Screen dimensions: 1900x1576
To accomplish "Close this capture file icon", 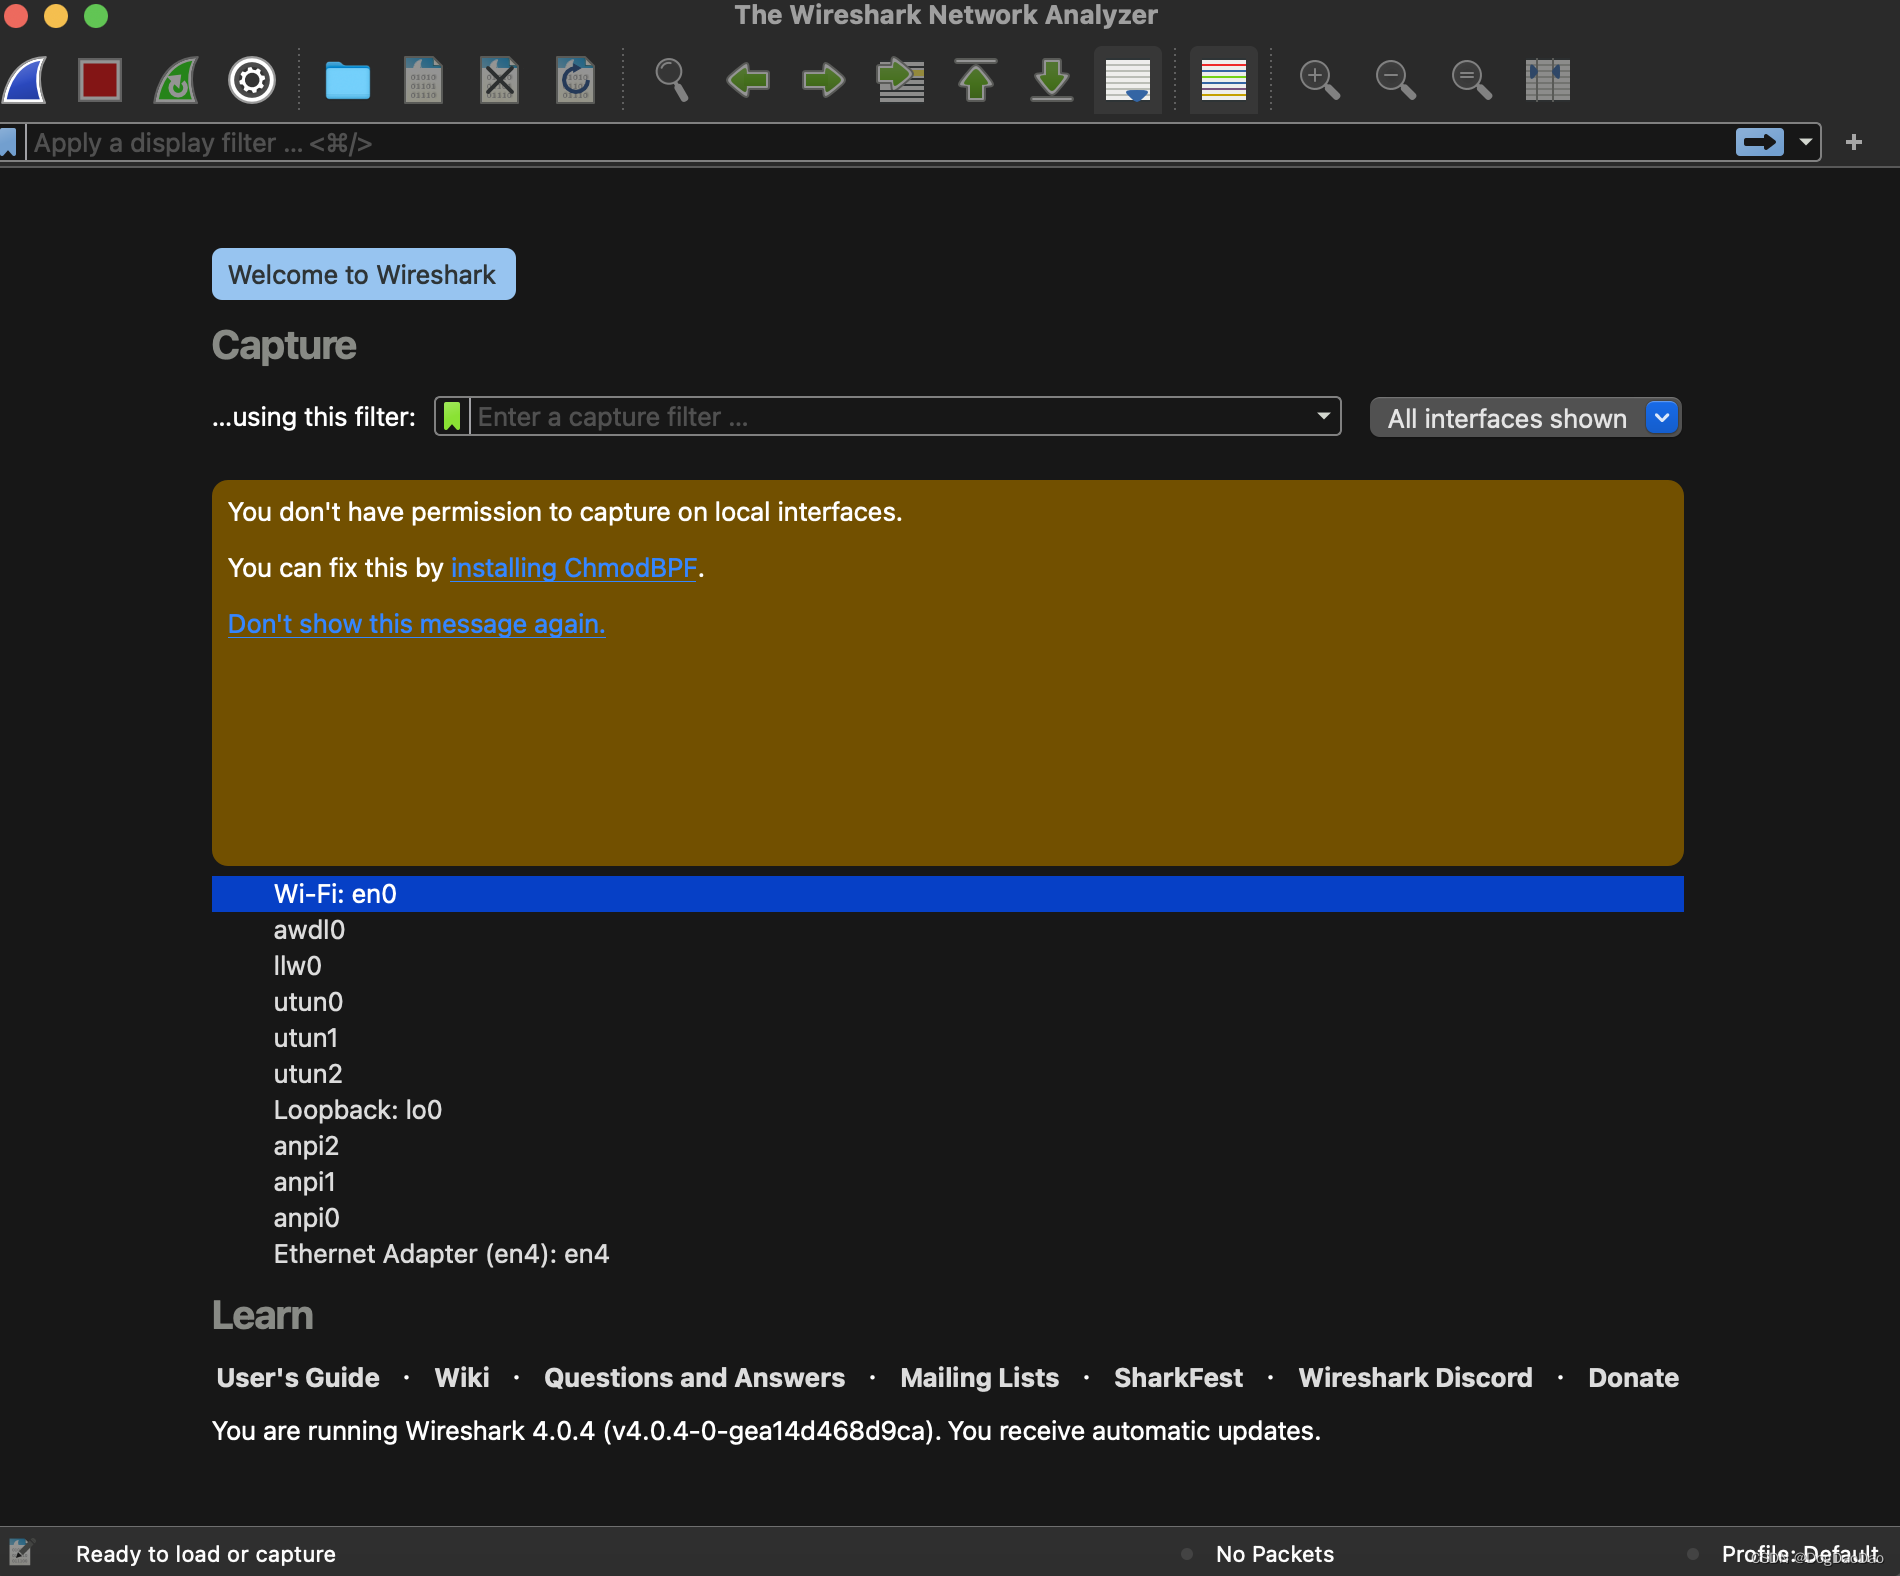I will click(499, 80).
